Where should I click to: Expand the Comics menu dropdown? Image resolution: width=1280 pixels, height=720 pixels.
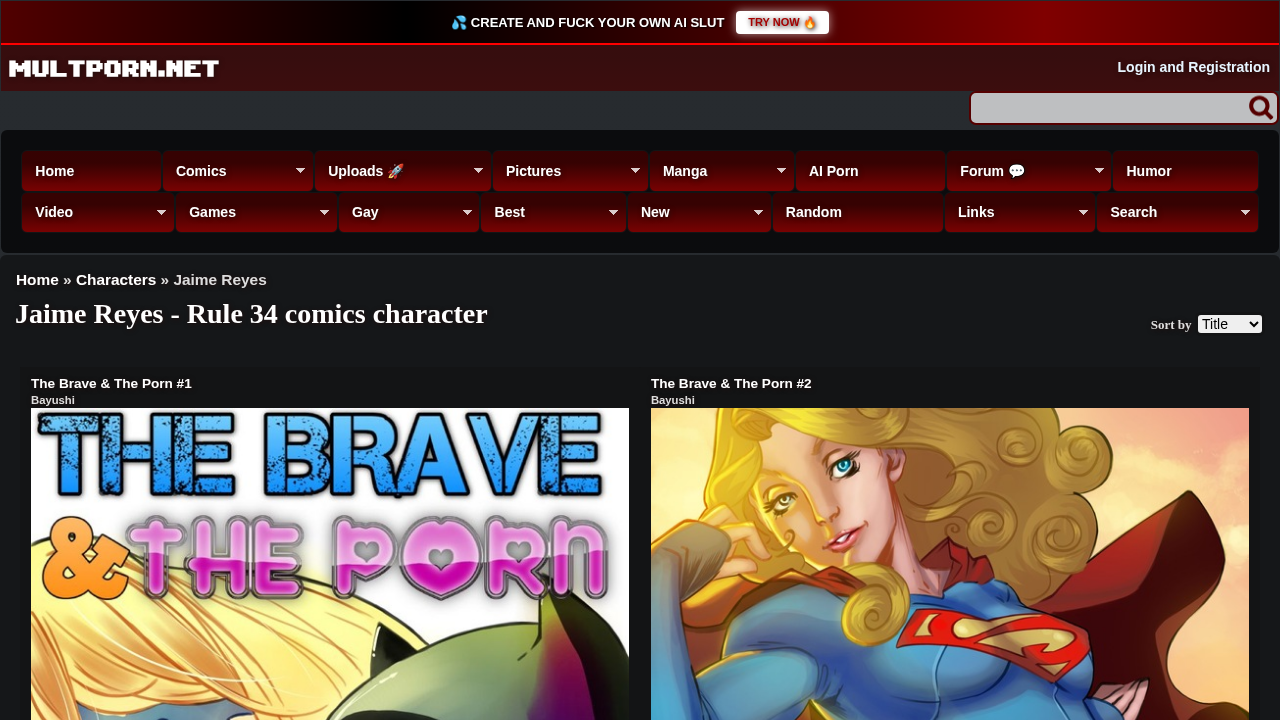(x=238, y=171)
